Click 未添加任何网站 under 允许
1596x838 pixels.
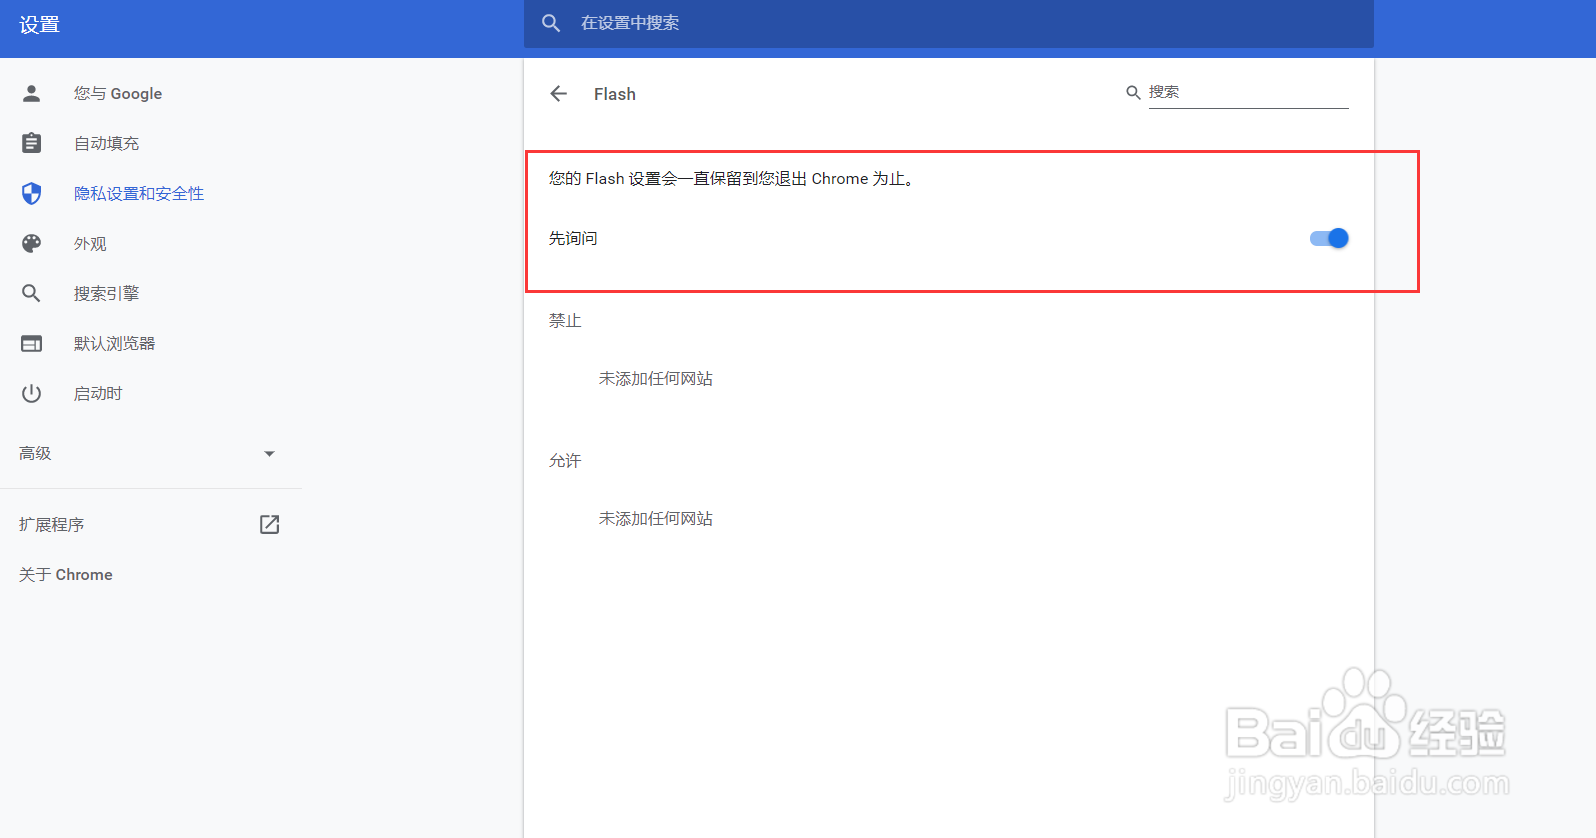656,518
